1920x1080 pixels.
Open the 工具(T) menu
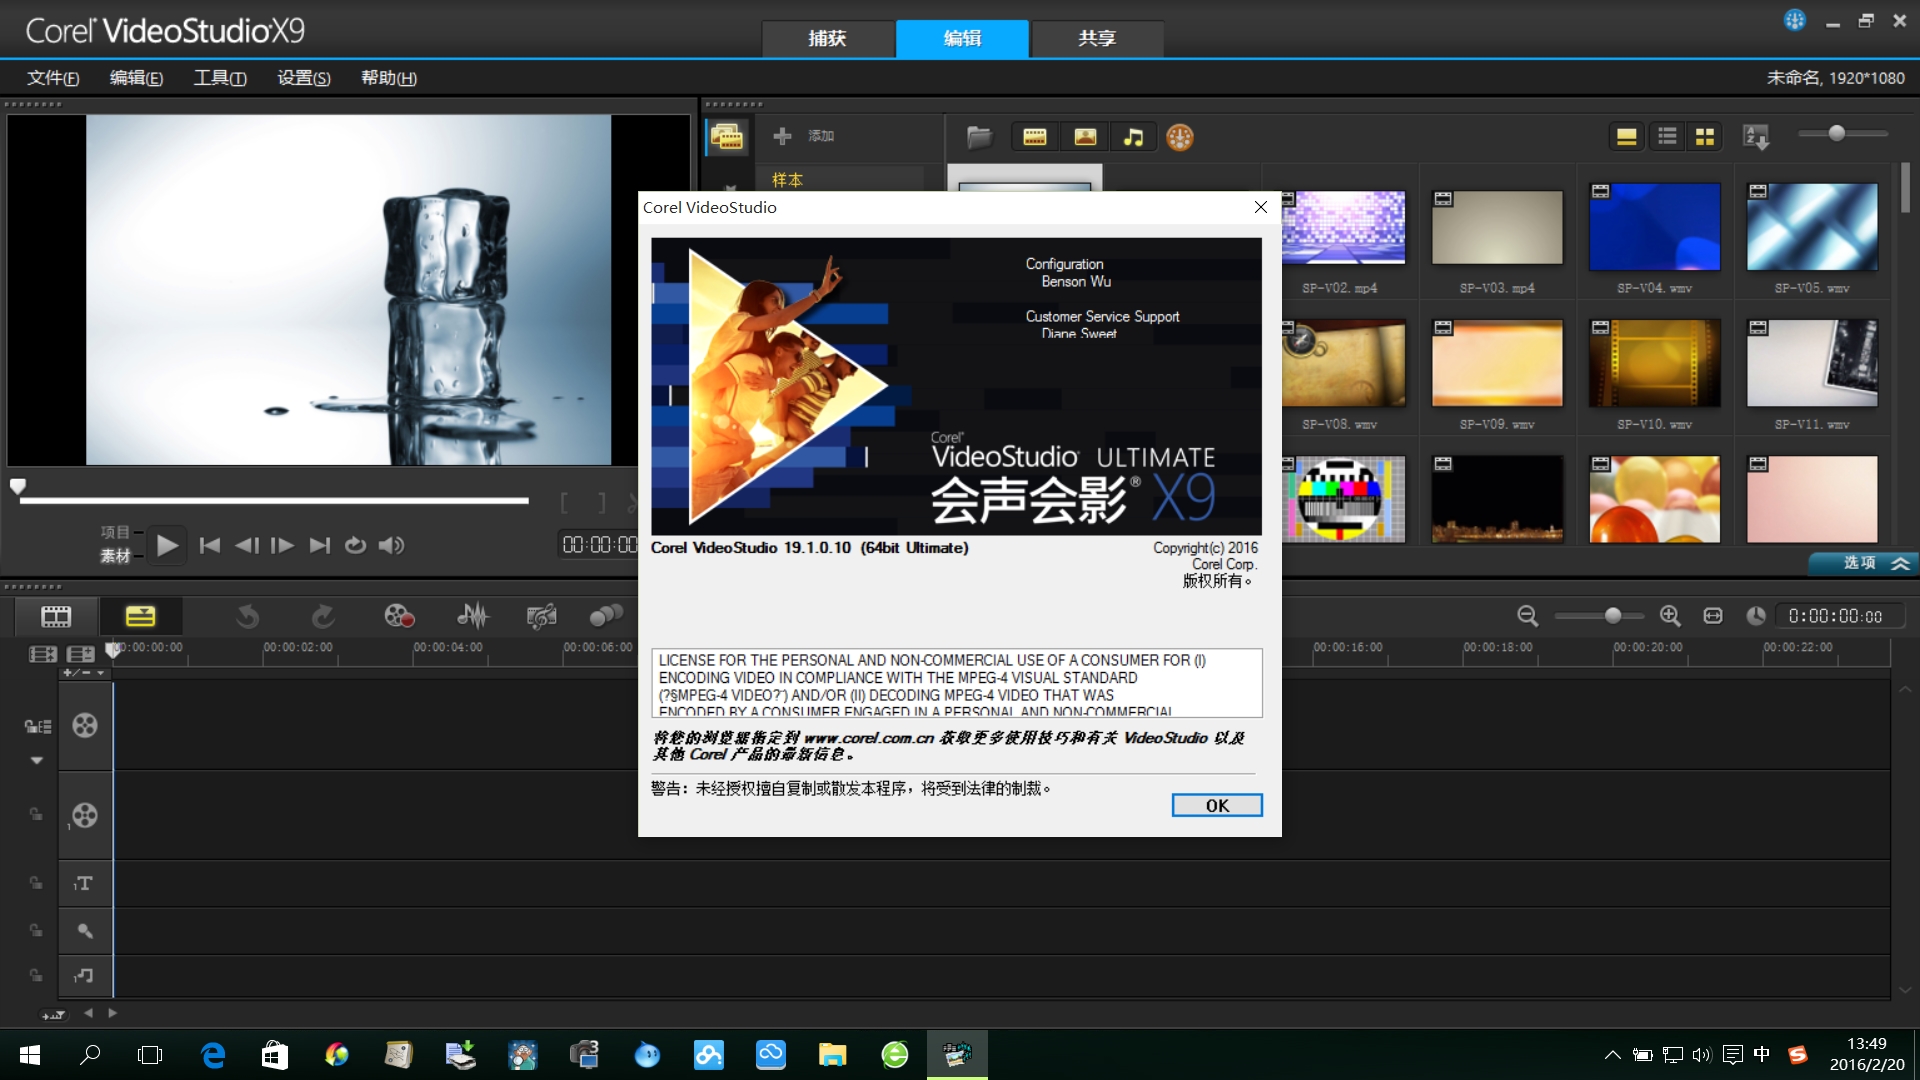pyautogui.click(x=220, y=78)
